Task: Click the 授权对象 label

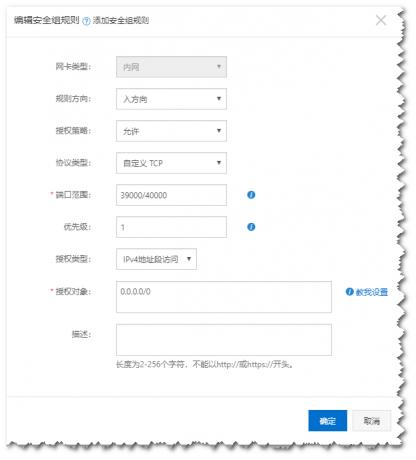Action: (73, 292)
